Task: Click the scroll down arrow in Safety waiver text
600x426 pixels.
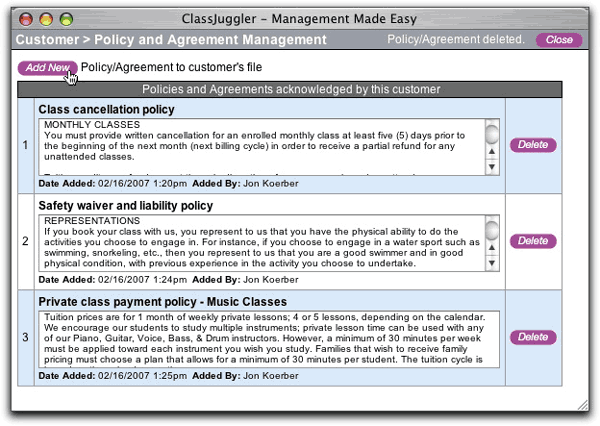Action: click(x=492, y=263)
